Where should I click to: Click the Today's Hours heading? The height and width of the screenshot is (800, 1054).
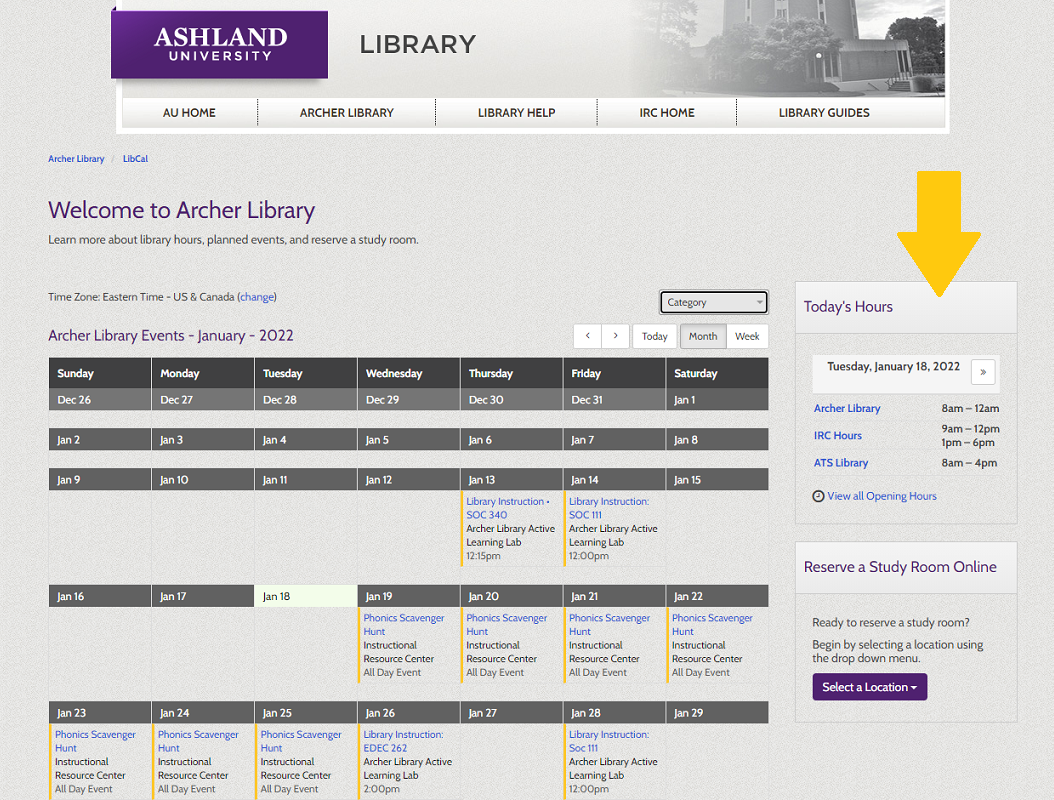coord(848,307)
